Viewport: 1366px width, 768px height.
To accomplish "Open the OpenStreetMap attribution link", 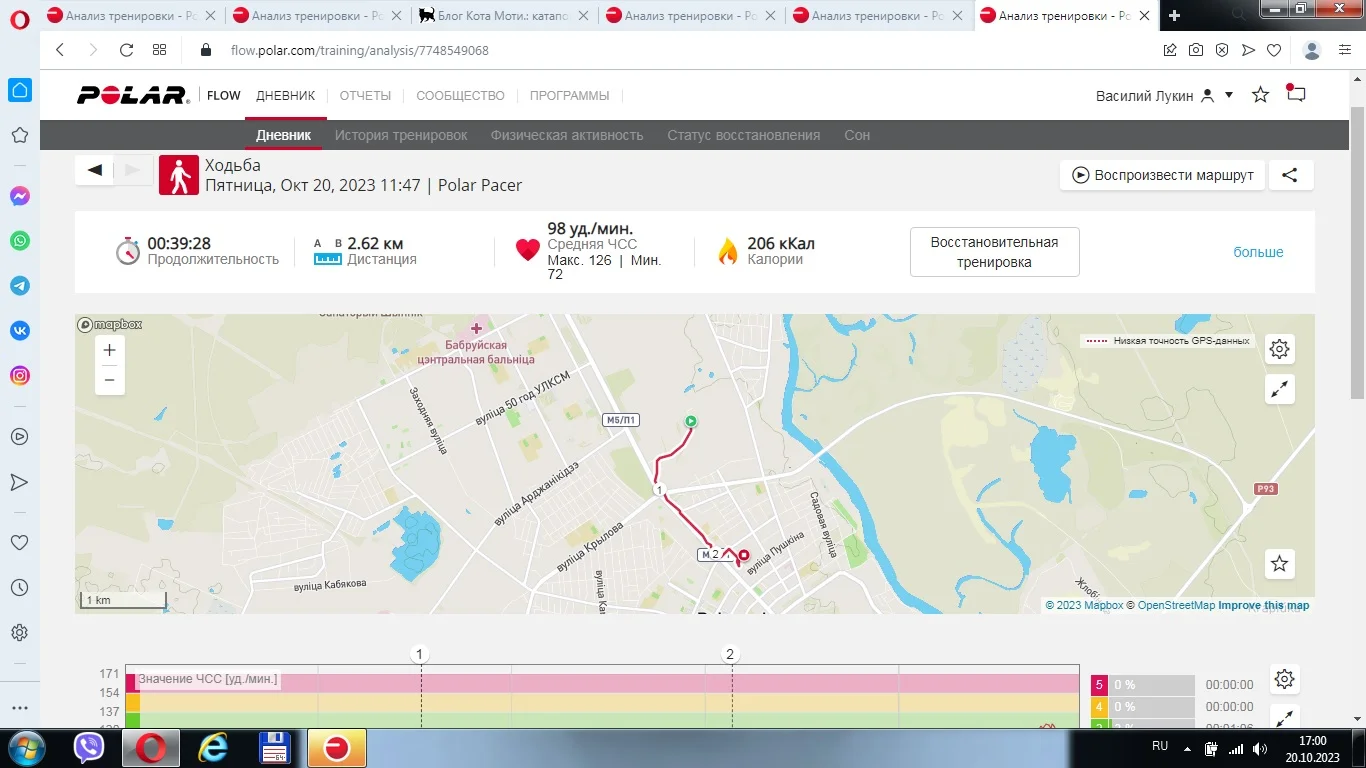I will coord(1176,605).
